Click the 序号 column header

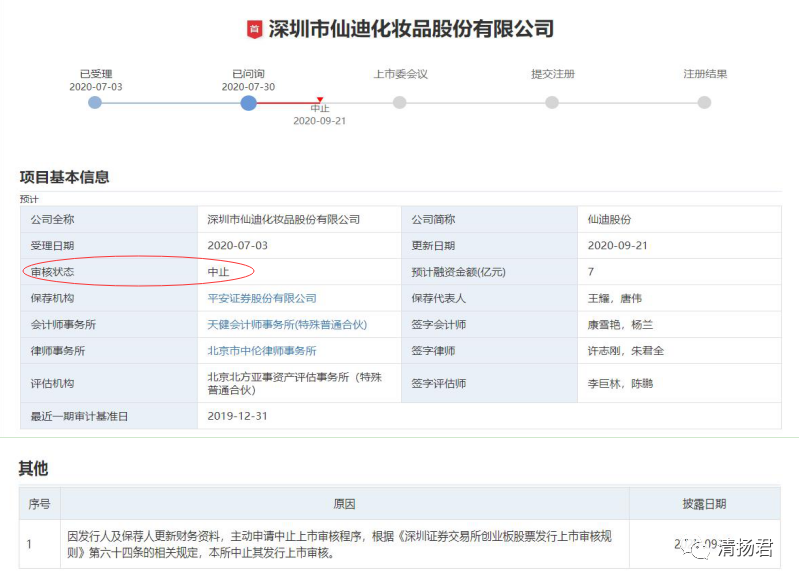[x=40, y=504]
